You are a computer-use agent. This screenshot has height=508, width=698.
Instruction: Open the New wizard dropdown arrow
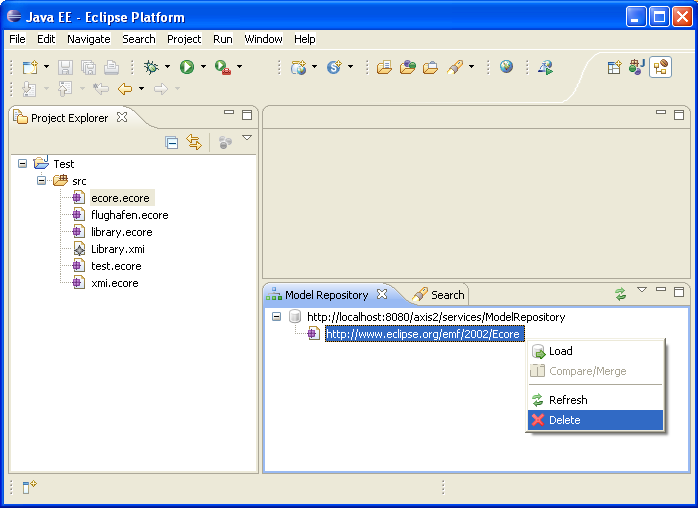(46, 67)
